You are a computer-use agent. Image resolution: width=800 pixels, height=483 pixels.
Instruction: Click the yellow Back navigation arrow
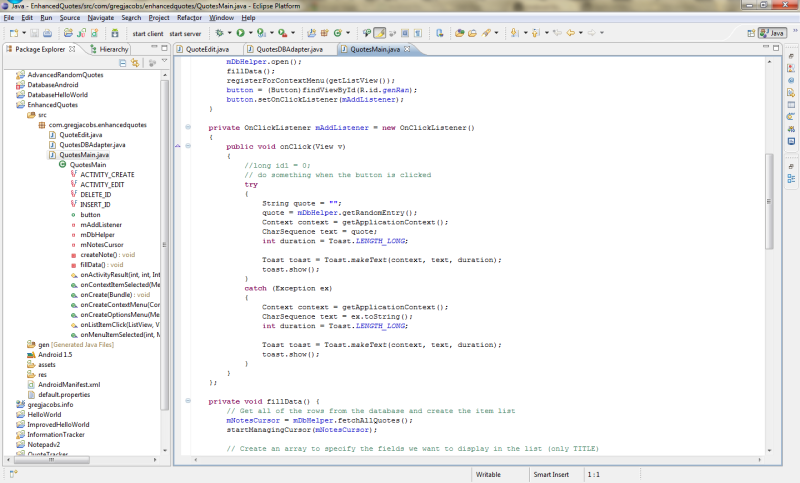[571, 33]
